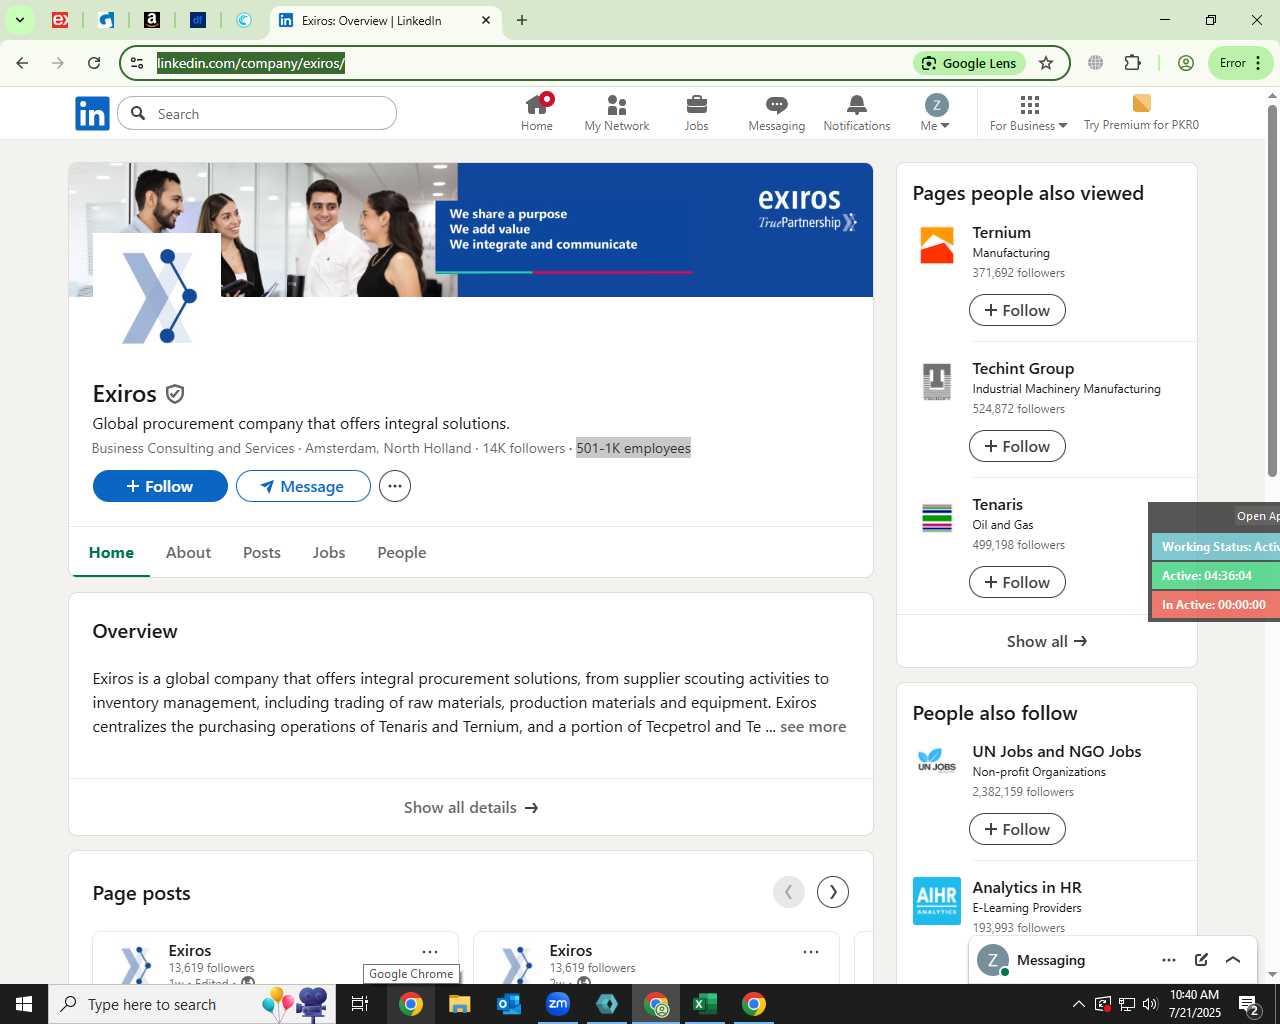The image size is (1280, 1024).
Task: Expand the Messaging overlay chevron
Action: pos(1233,960)
